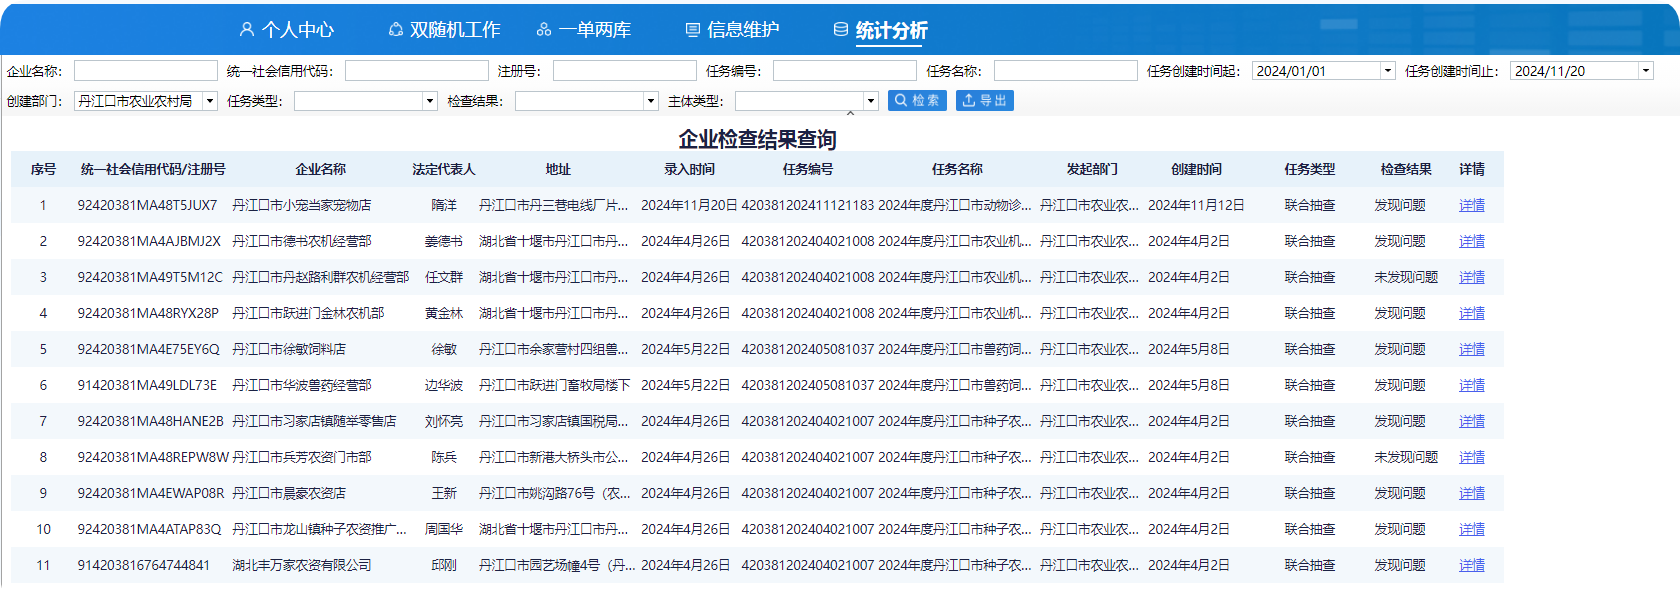The height and width of the screenshot is (604, 1680).
Task: Expand the 主体类型 dropdown
Action: (x=871, y=101)
